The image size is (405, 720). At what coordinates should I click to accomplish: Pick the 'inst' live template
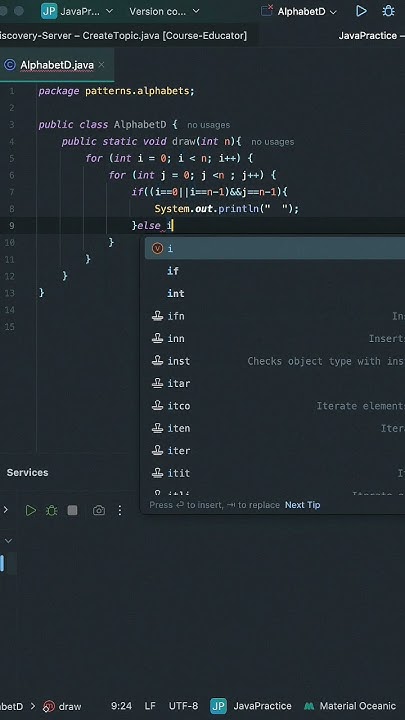click(x=275, y=361)
